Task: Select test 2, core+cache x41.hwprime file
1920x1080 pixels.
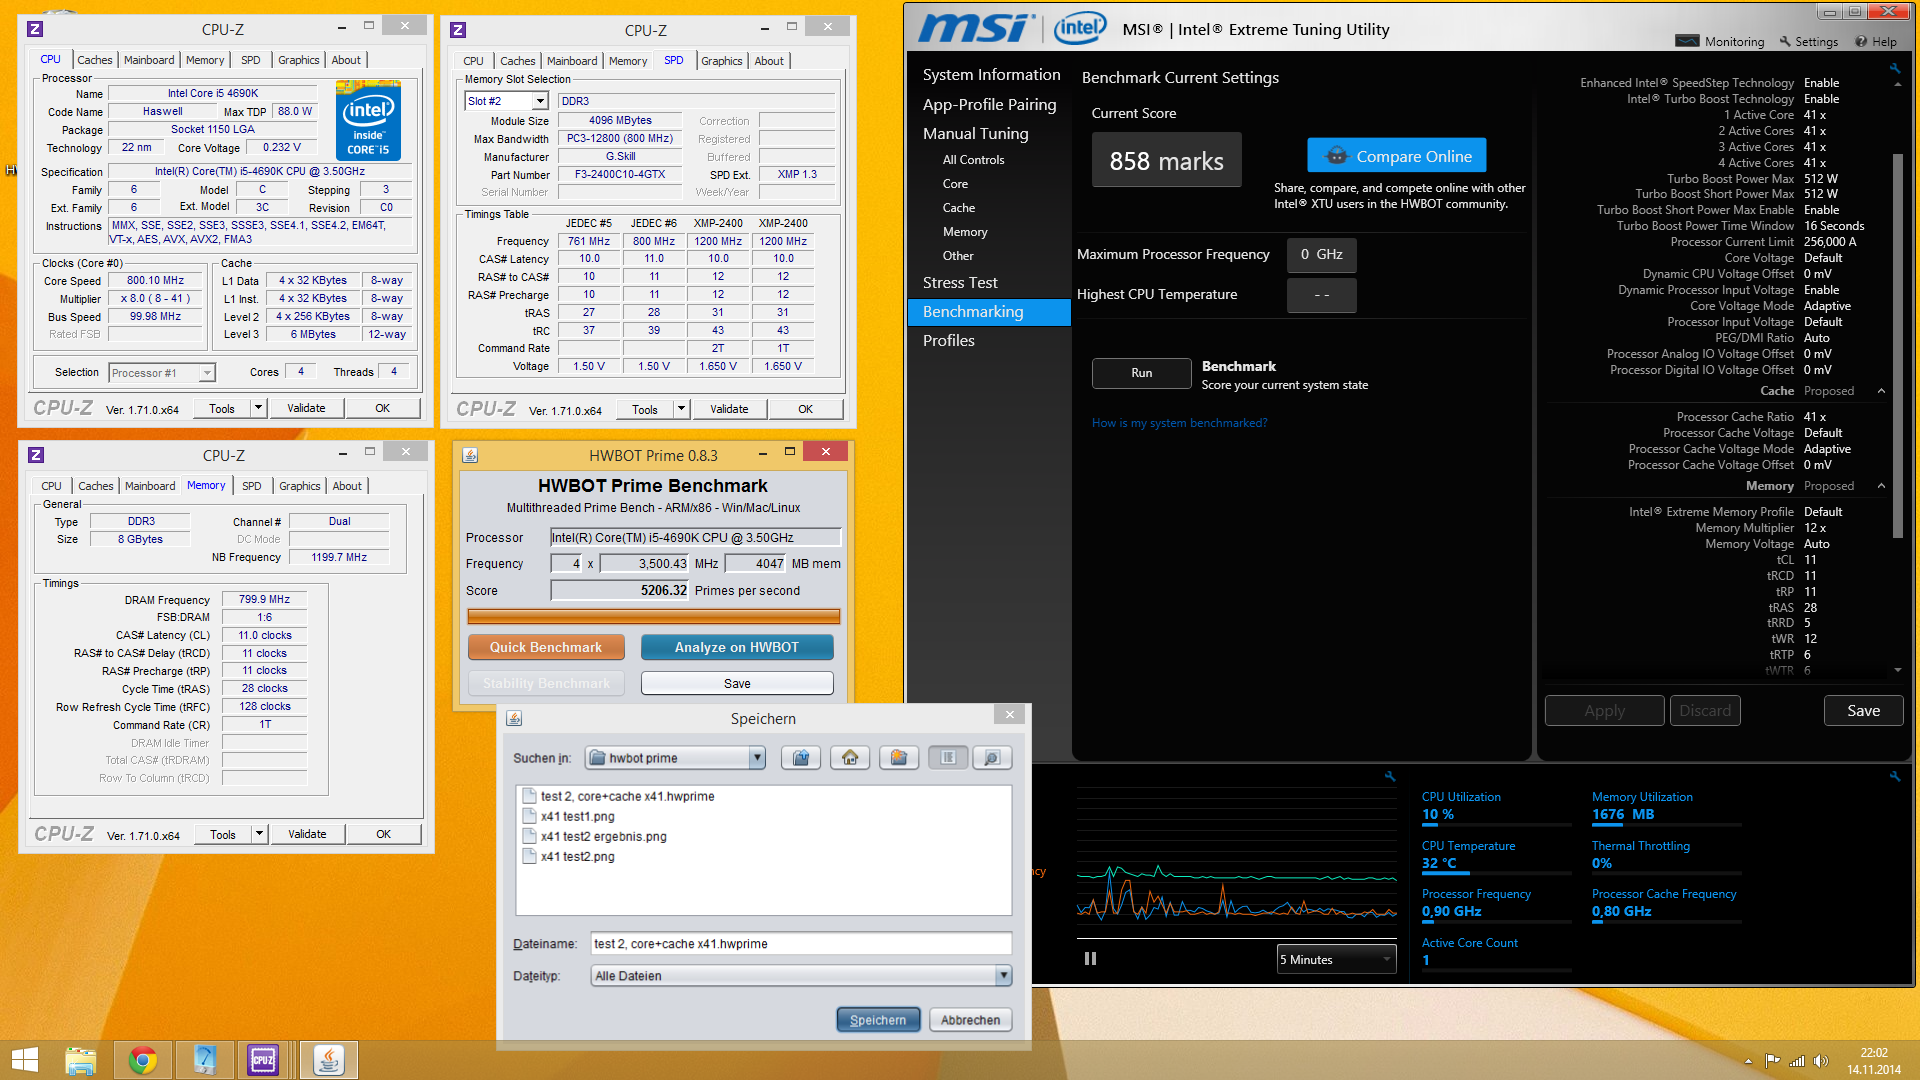Action: [618, 796]
